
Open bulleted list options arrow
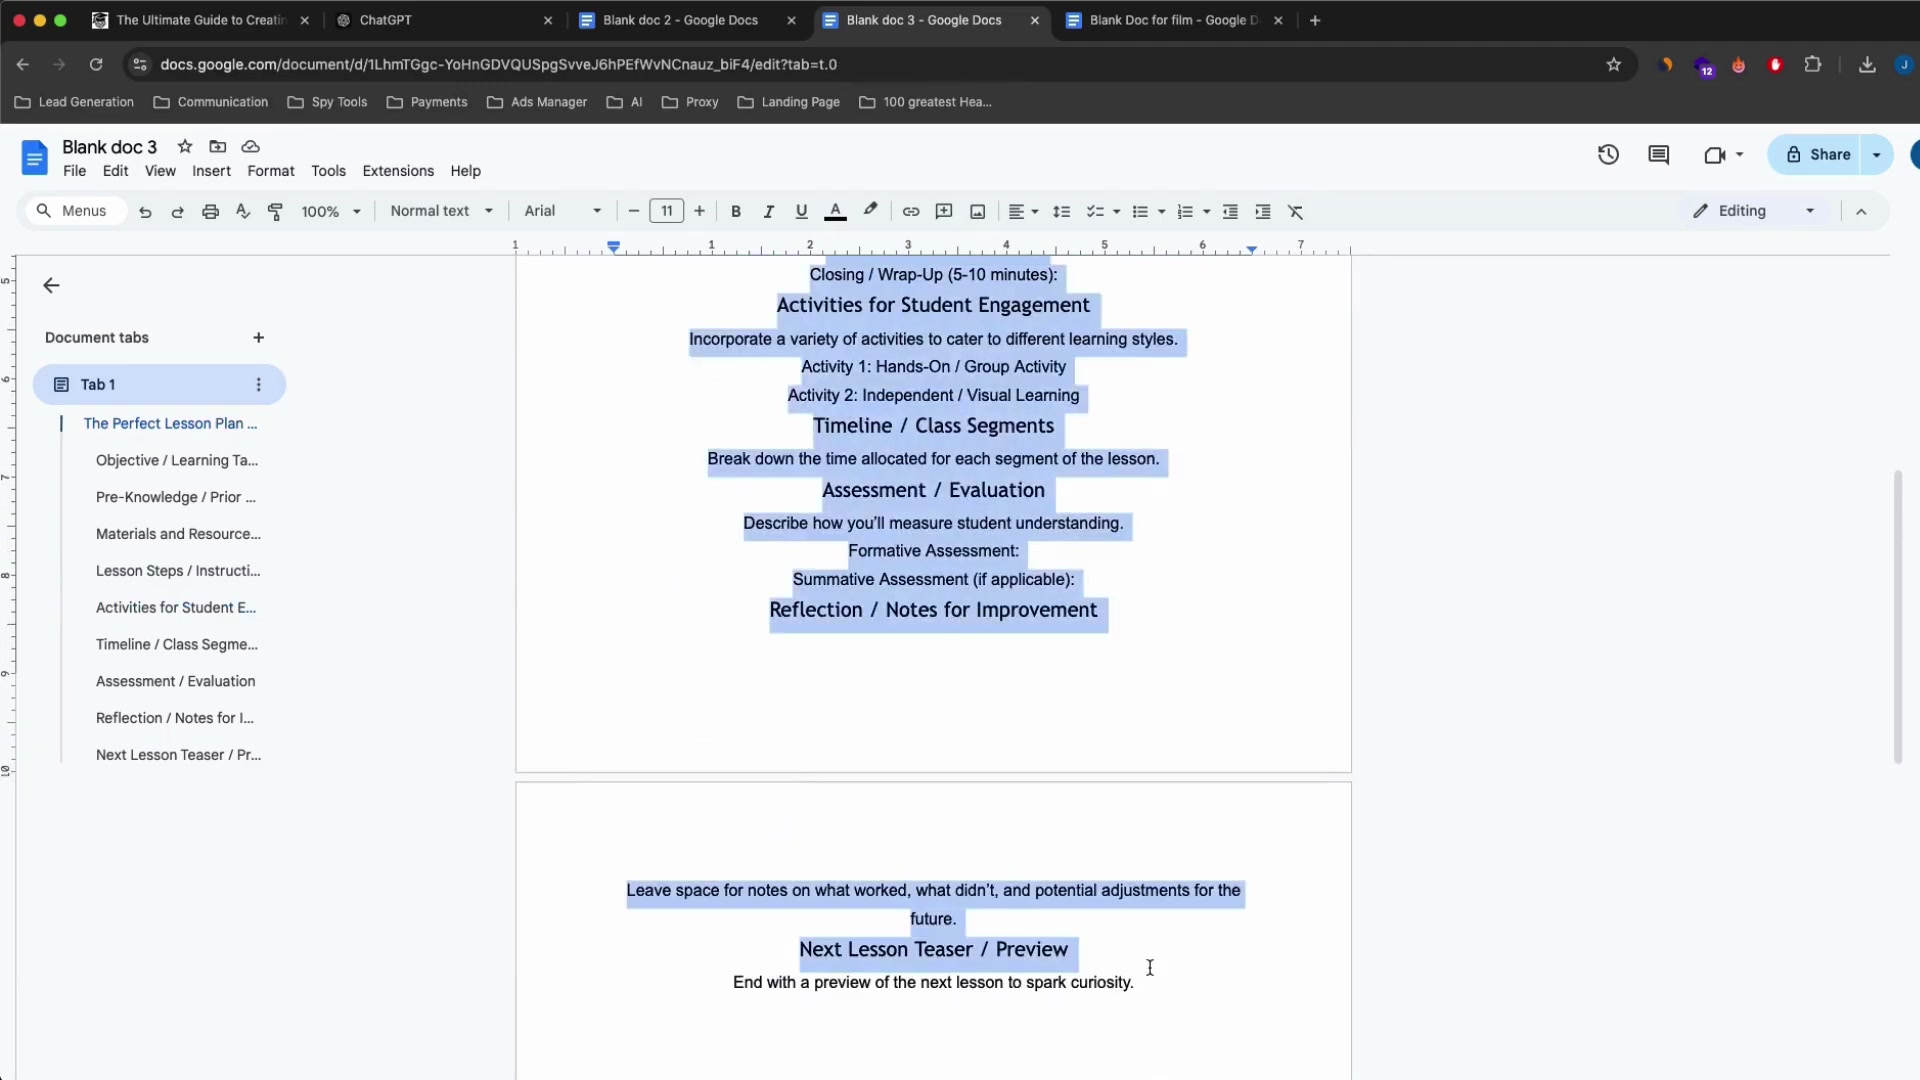point(1161,212)
